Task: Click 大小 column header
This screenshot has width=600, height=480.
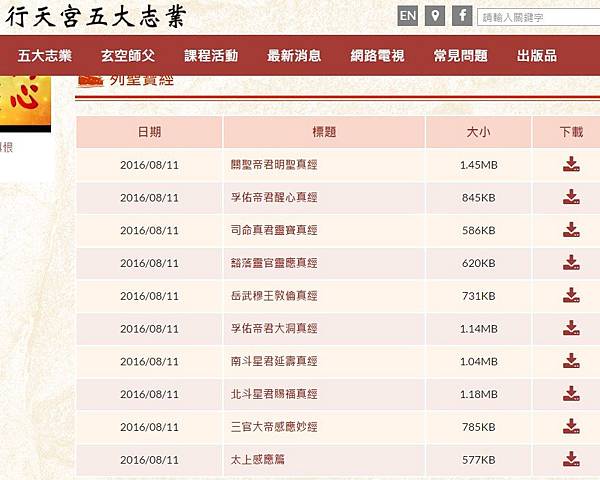Action: coord(478,132)
